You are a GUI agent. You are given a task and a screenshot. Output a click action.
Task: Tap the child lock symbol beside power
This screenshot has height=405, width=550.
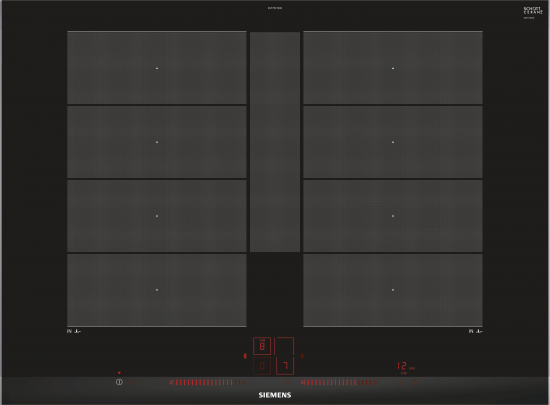pos(133,383)
